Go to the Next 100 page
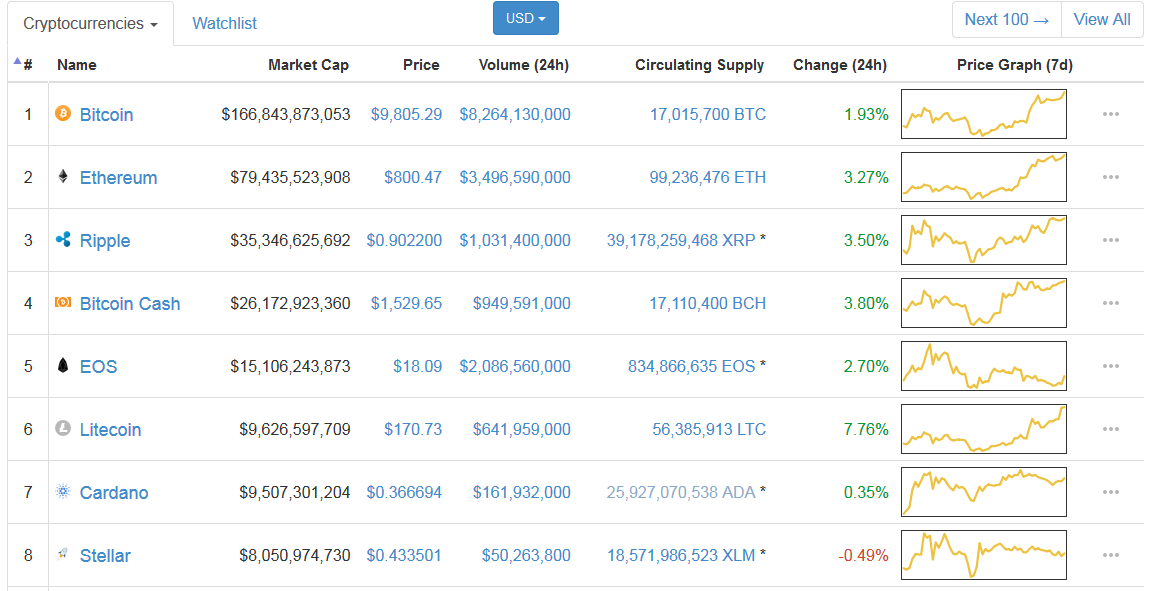 click(x=1007, y=20)
